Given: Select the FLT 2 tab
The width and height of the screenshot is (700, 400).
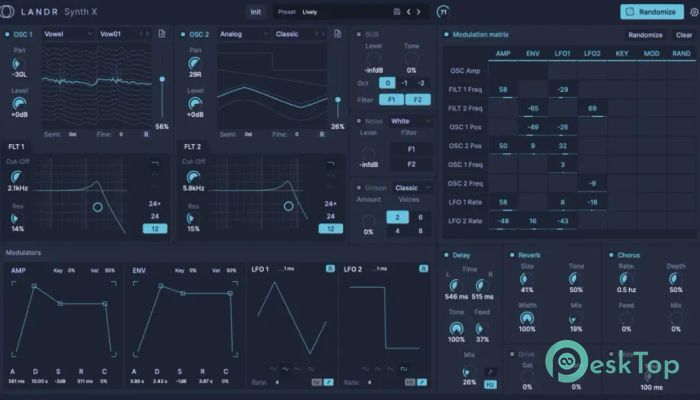Looking at the screenshot, I should (x=192, y=146).
